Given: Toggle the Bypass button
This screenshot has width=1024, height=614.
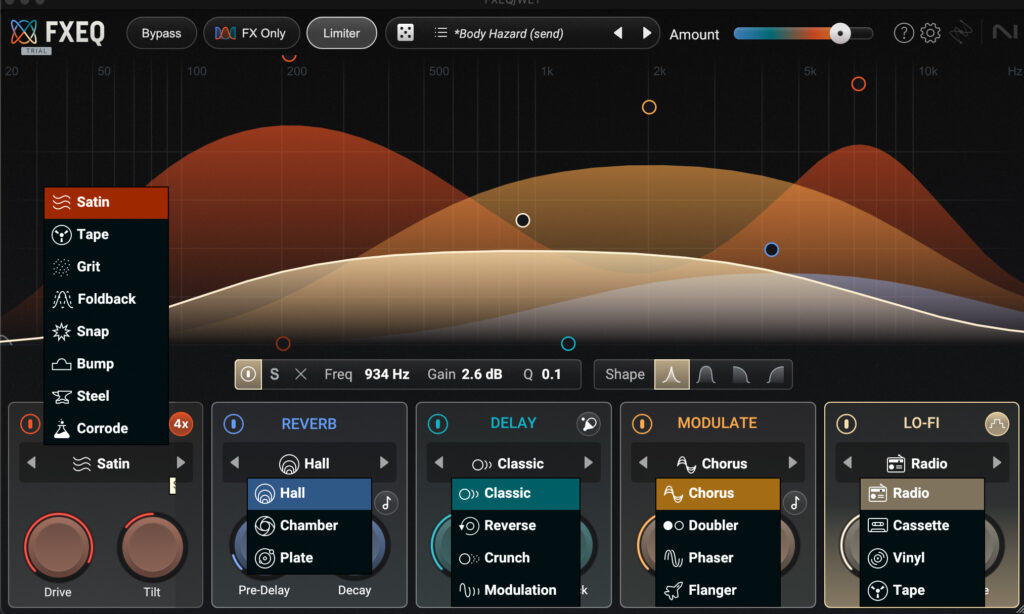Looking at the screenshot, I should point(161,33).
